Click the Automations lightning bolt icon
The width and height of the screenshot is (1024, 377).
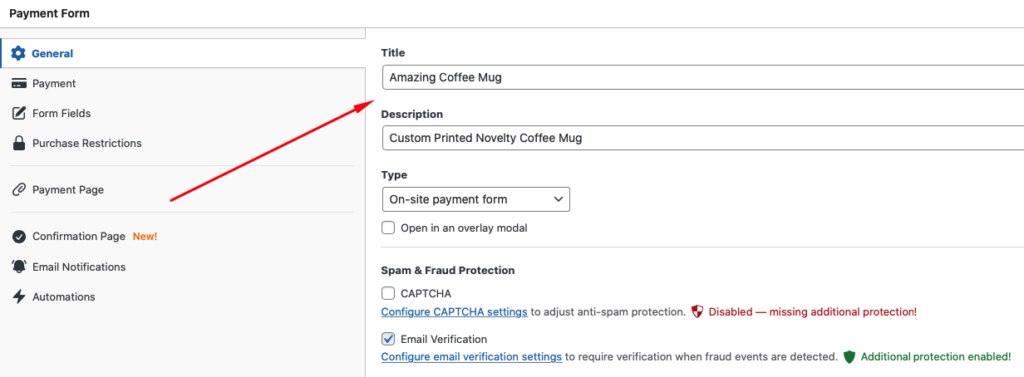(x=19, y=297)
